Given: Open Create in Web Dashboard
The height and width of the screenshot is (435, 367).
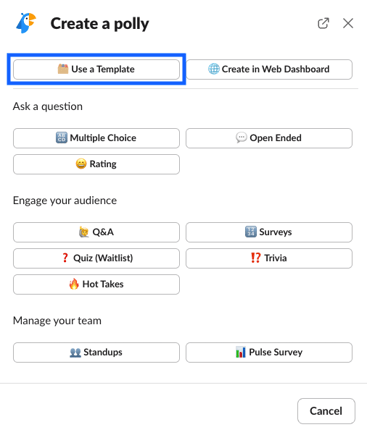Looking at the screenshot, I should coord(269,69).
